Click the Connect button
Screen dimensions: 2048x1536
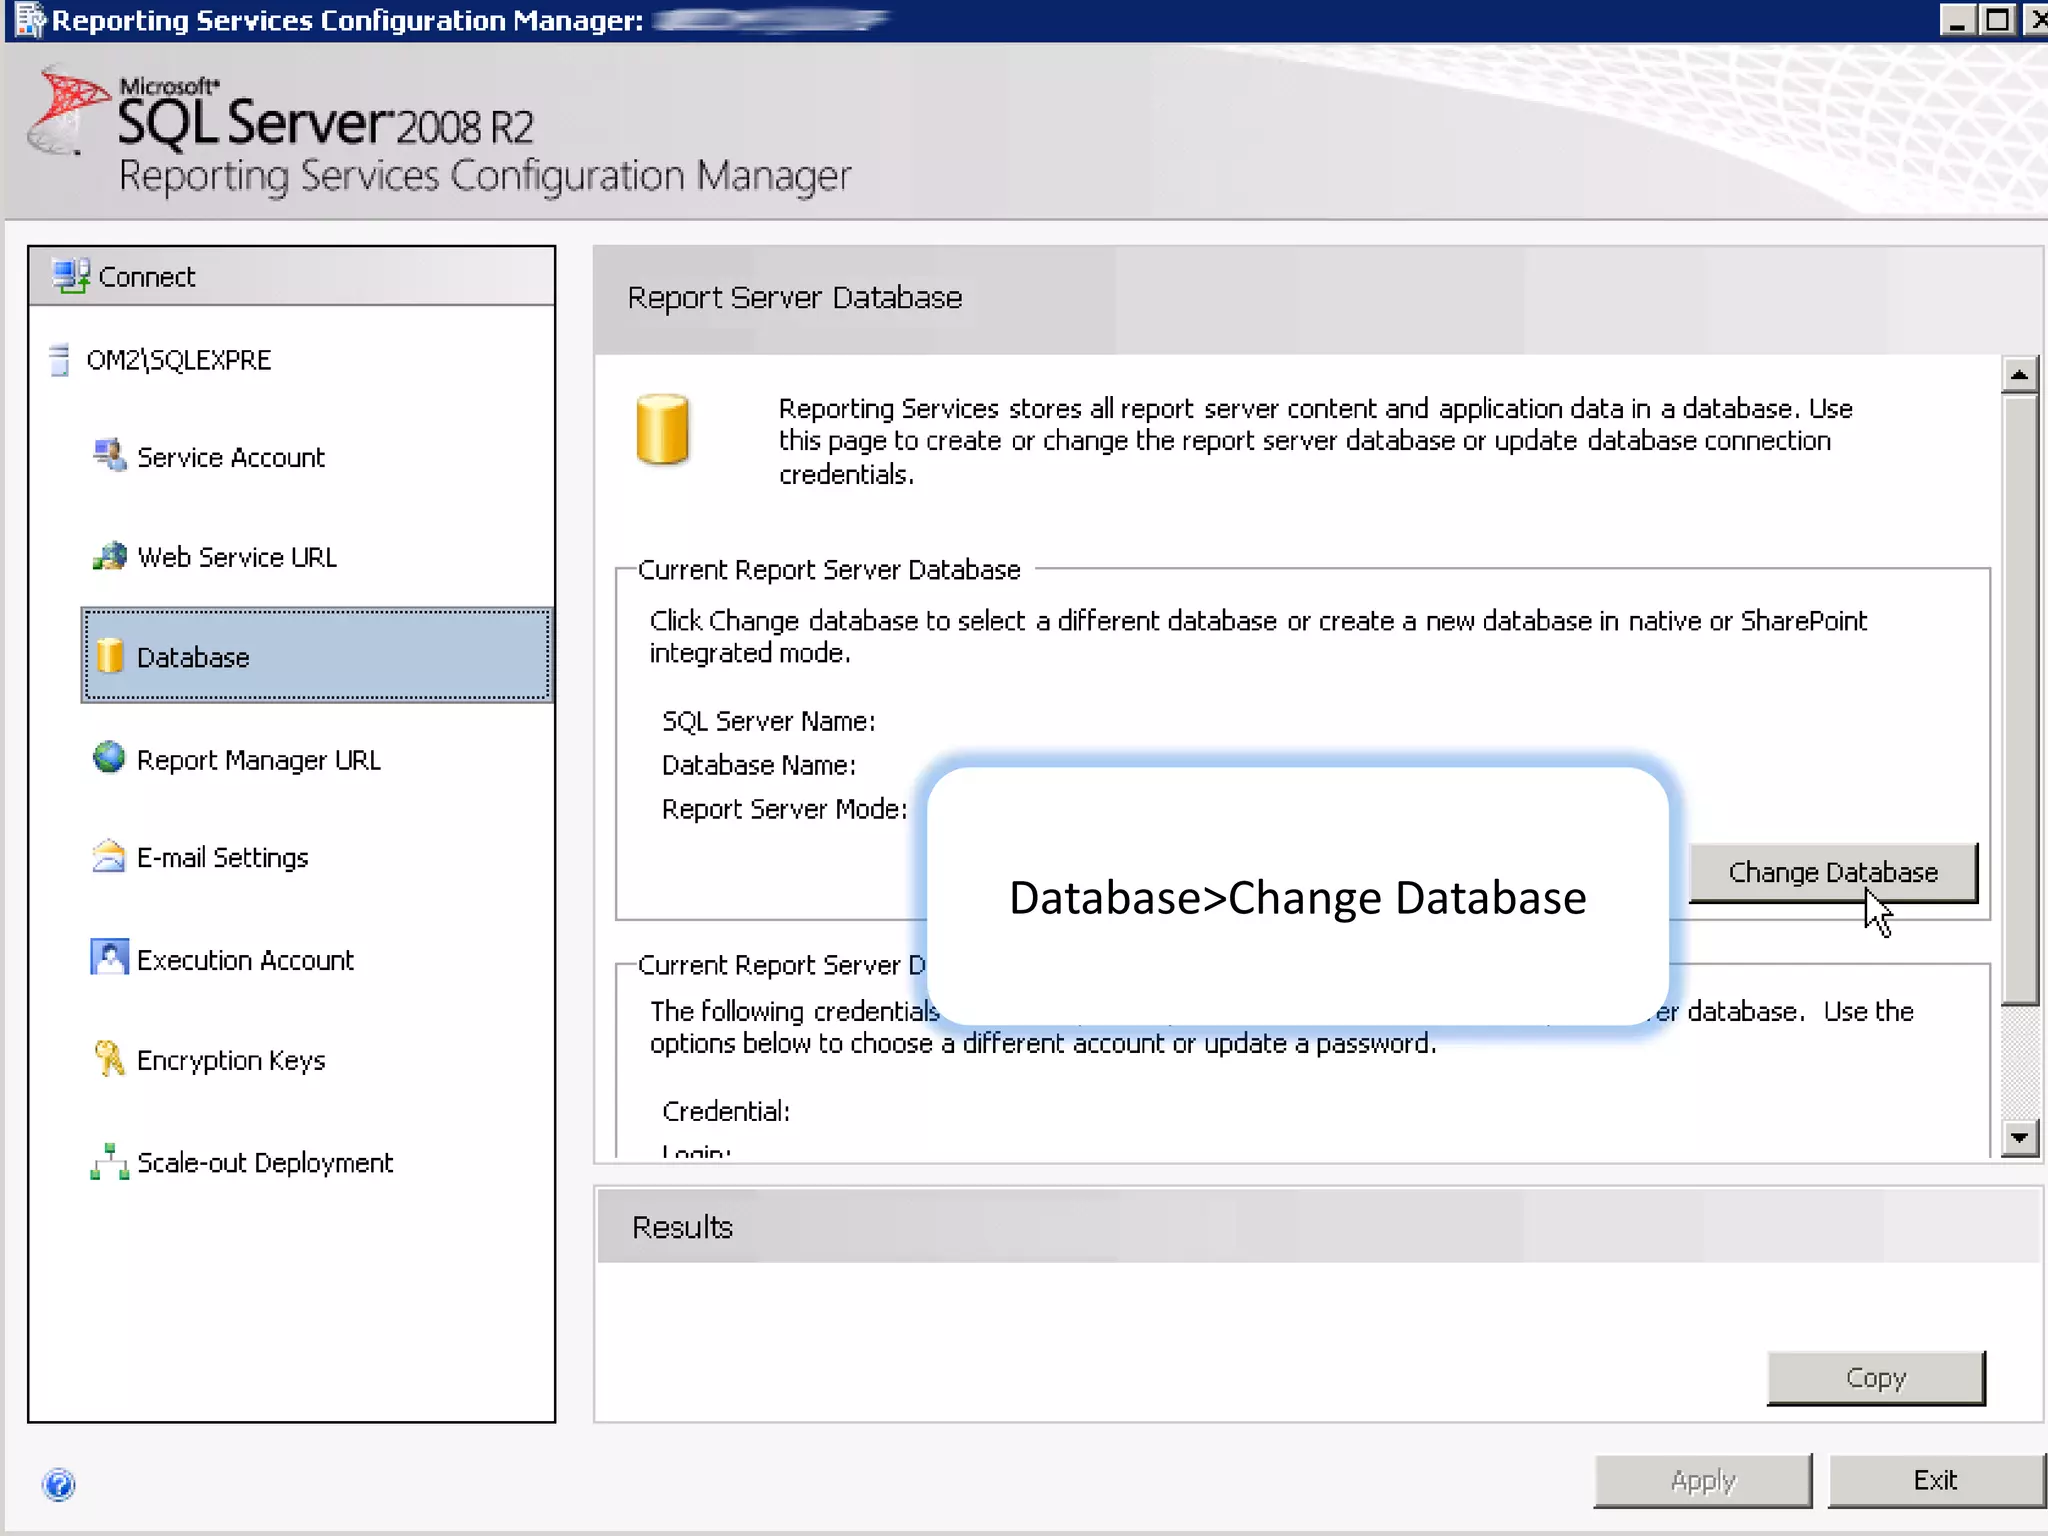click(x=292, y=276)
